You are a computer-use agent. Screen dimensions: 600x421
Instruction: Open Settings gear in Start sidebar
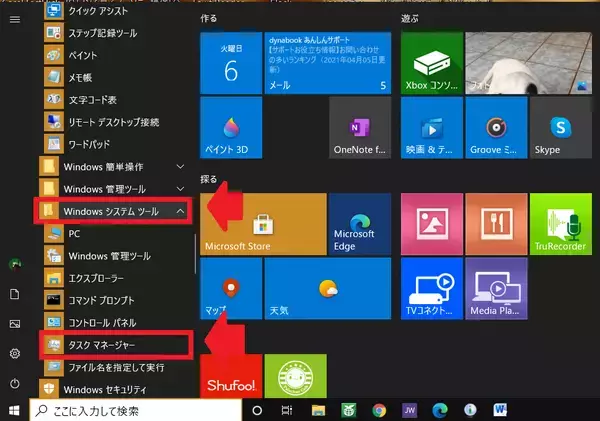(x=15, y=354)
